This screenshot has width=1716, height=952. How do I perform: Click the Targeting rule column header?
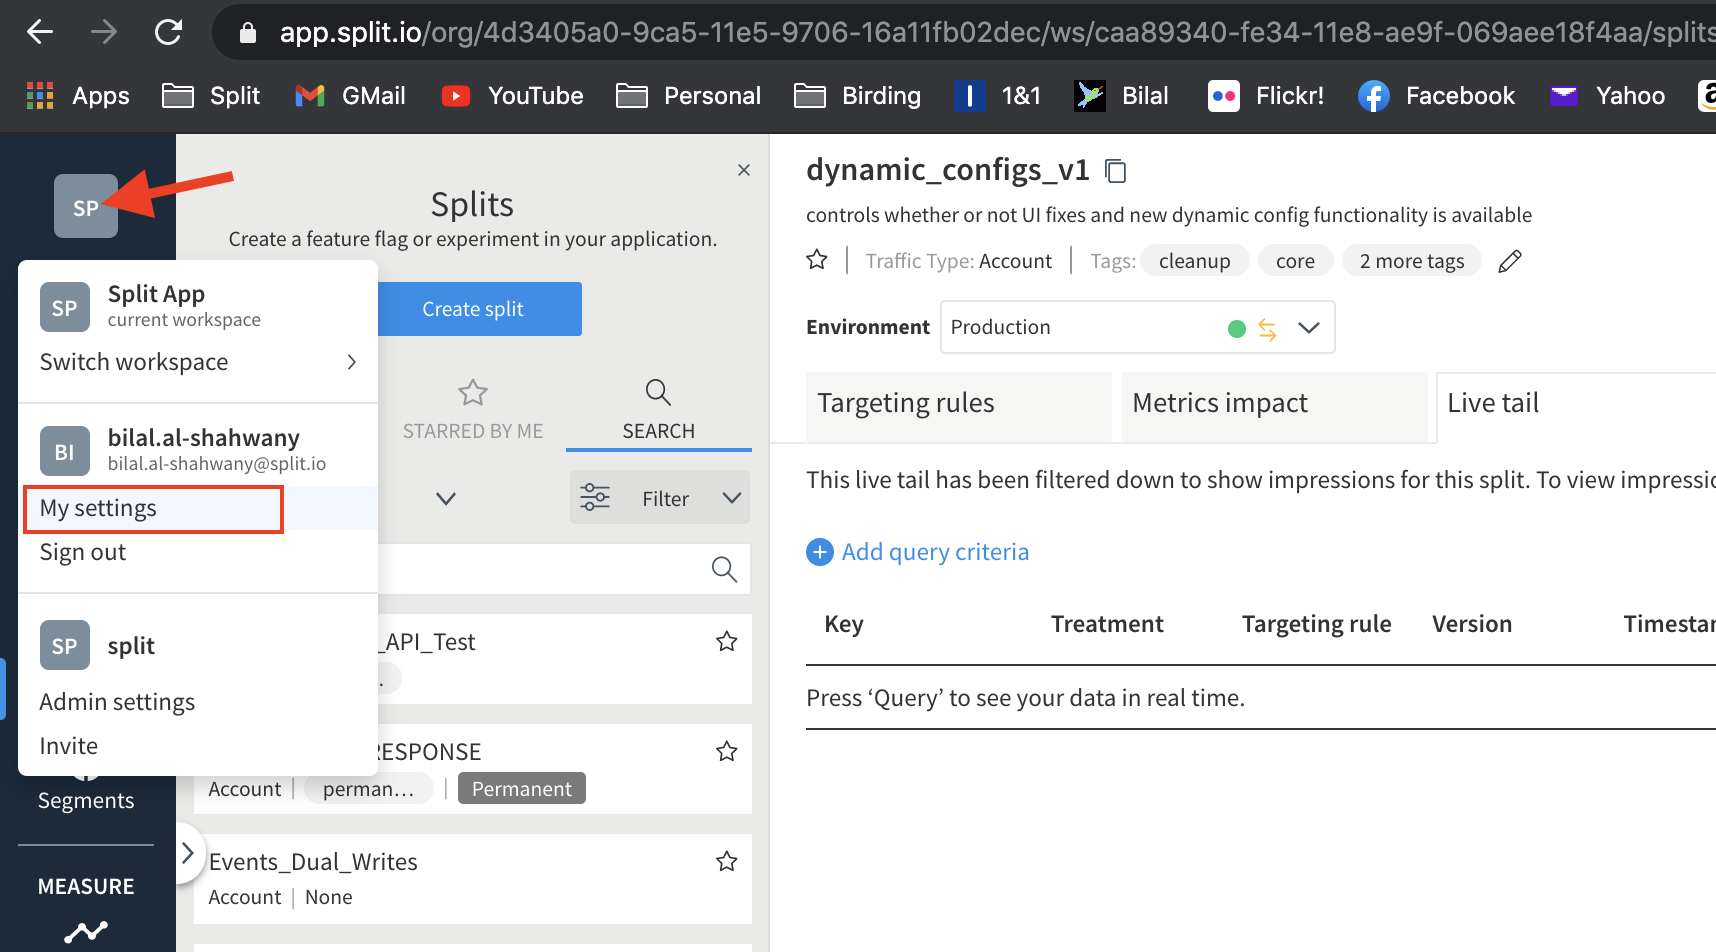(x=1316, y=624)
